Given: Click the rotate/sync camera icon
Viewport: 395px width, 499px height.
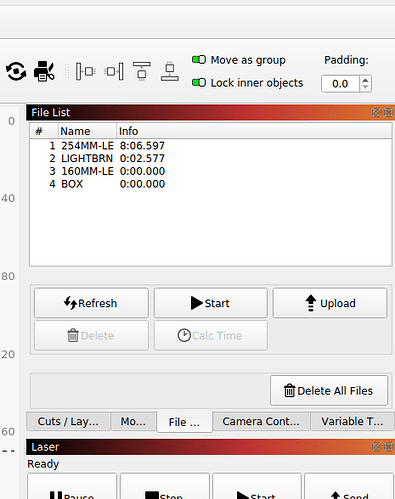Looking at the screenshot, I should pyautogui.click(x=16, y=71).
